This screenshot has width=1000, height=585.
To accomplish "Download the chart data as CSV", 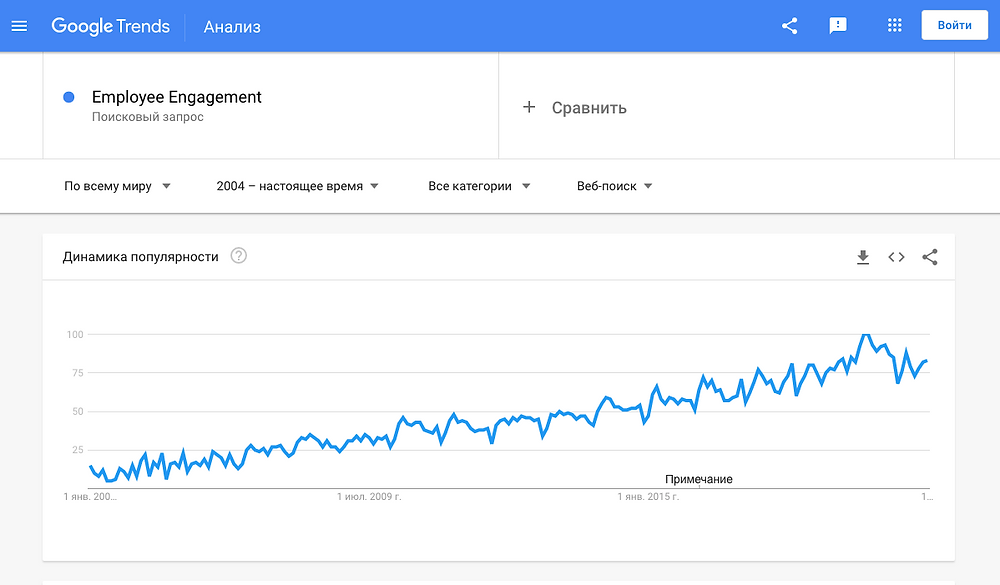I will click(x=863, y=257).
